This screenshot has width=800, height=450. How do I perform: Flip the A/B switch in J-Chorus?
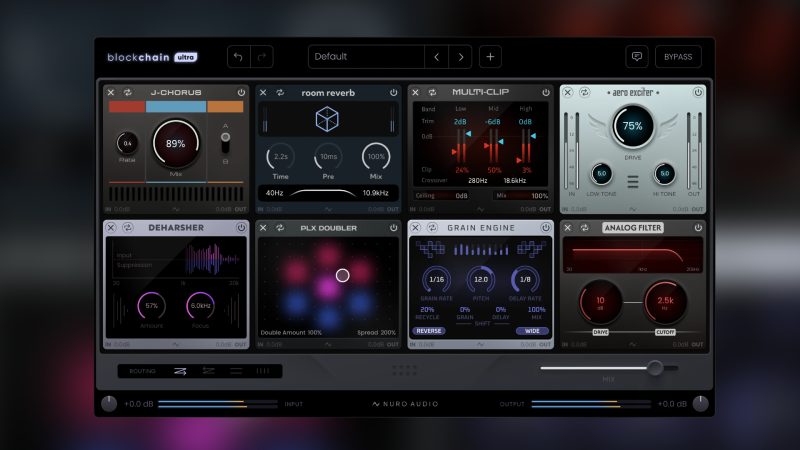225,143
